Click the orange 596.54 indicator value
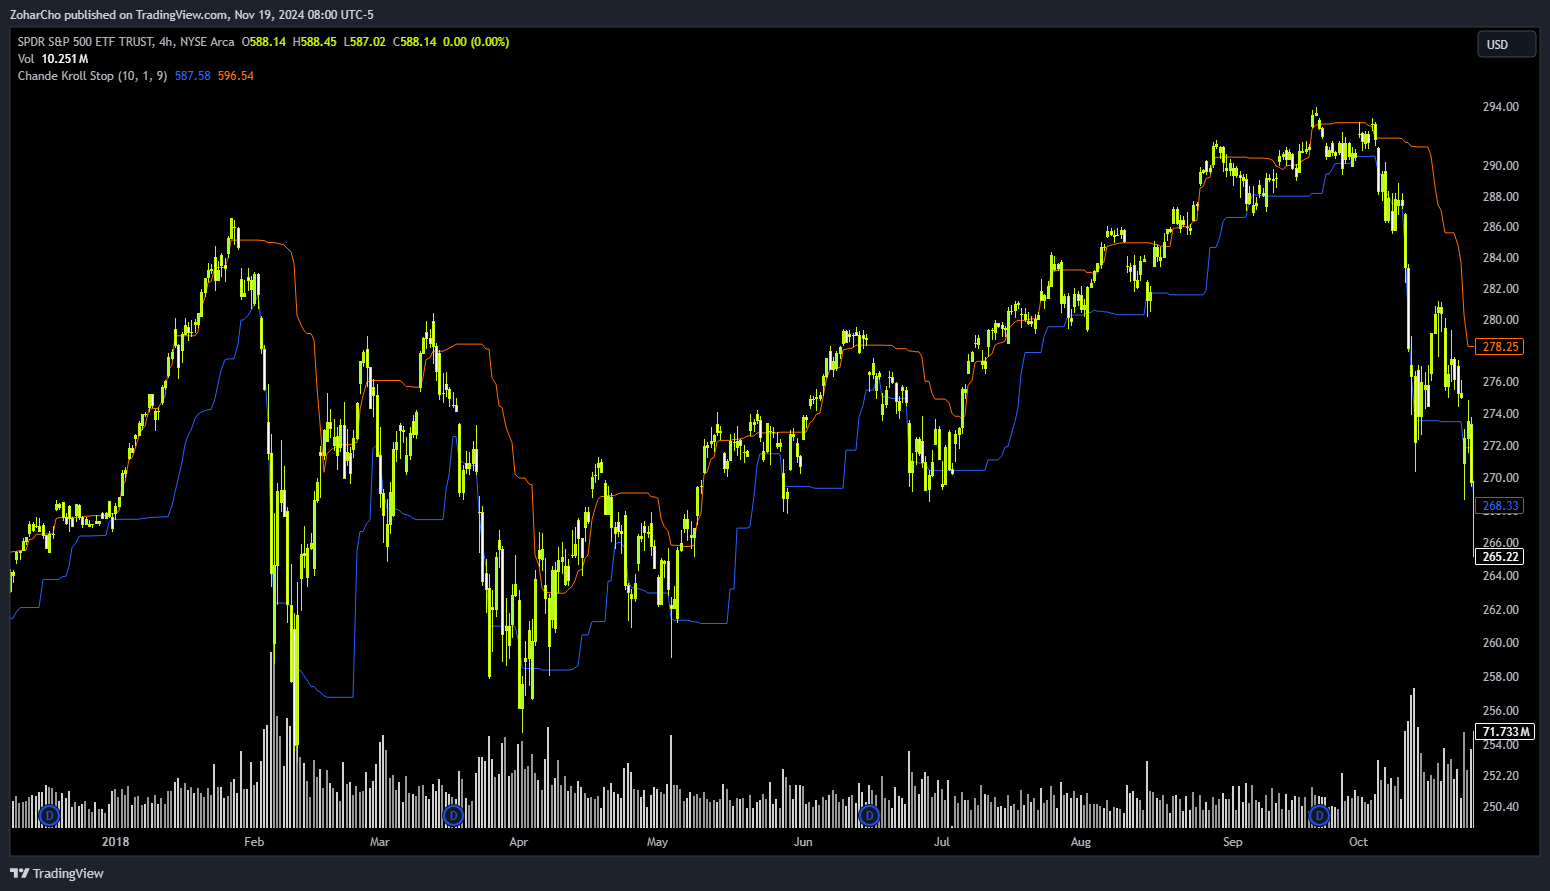Screen dimensions: 1550x891 (x=236, y=76)
